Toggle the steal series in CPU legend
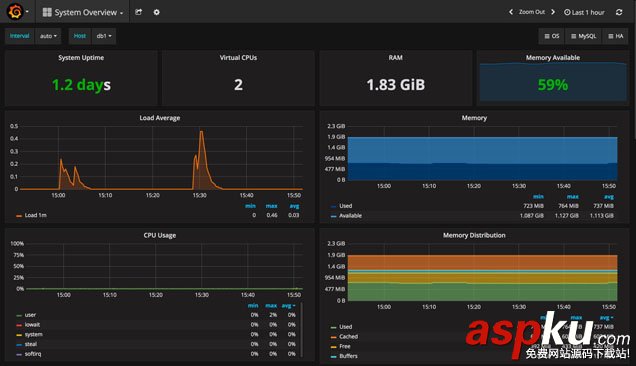The height and width of the screenshot is (366, 636). tap(31, 344)
